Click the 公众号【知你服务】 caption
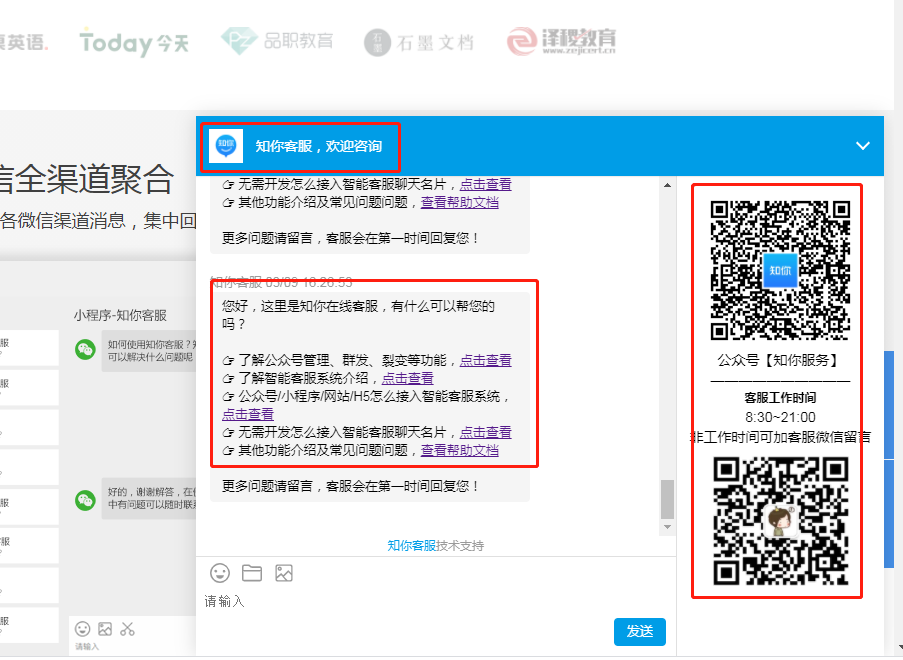The height and width of the screenshot is (660, 903). coord(780,361)
